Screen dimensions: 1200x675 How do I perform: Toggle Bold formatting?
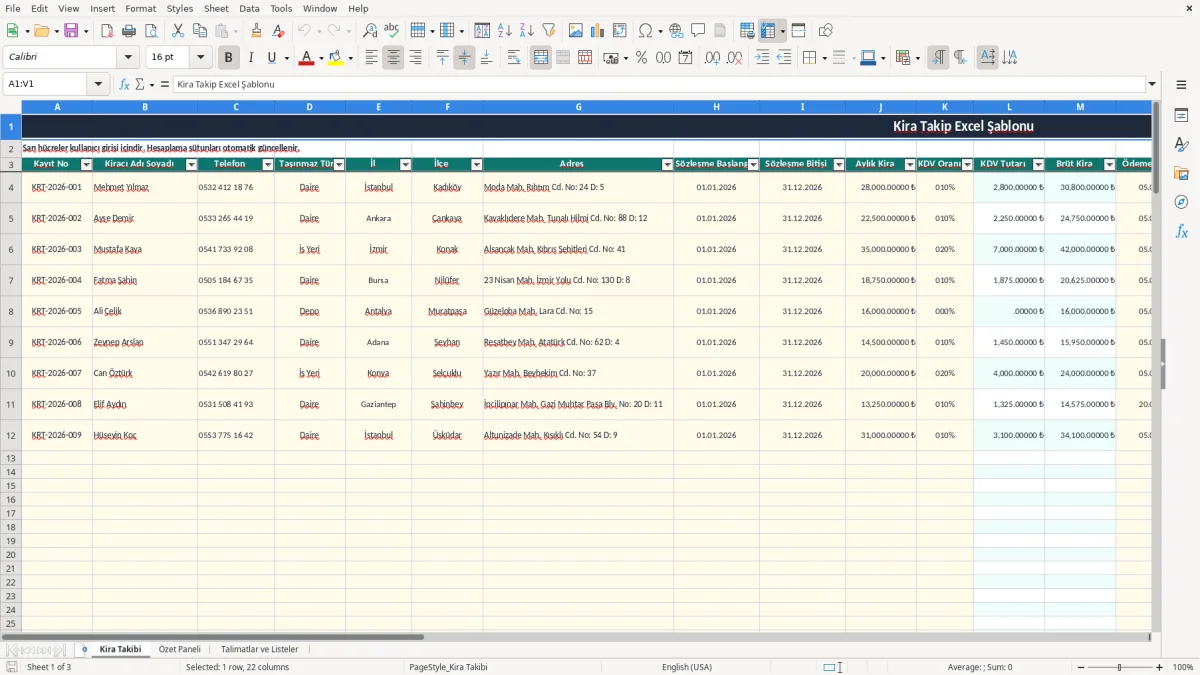[x=229, y=58]
